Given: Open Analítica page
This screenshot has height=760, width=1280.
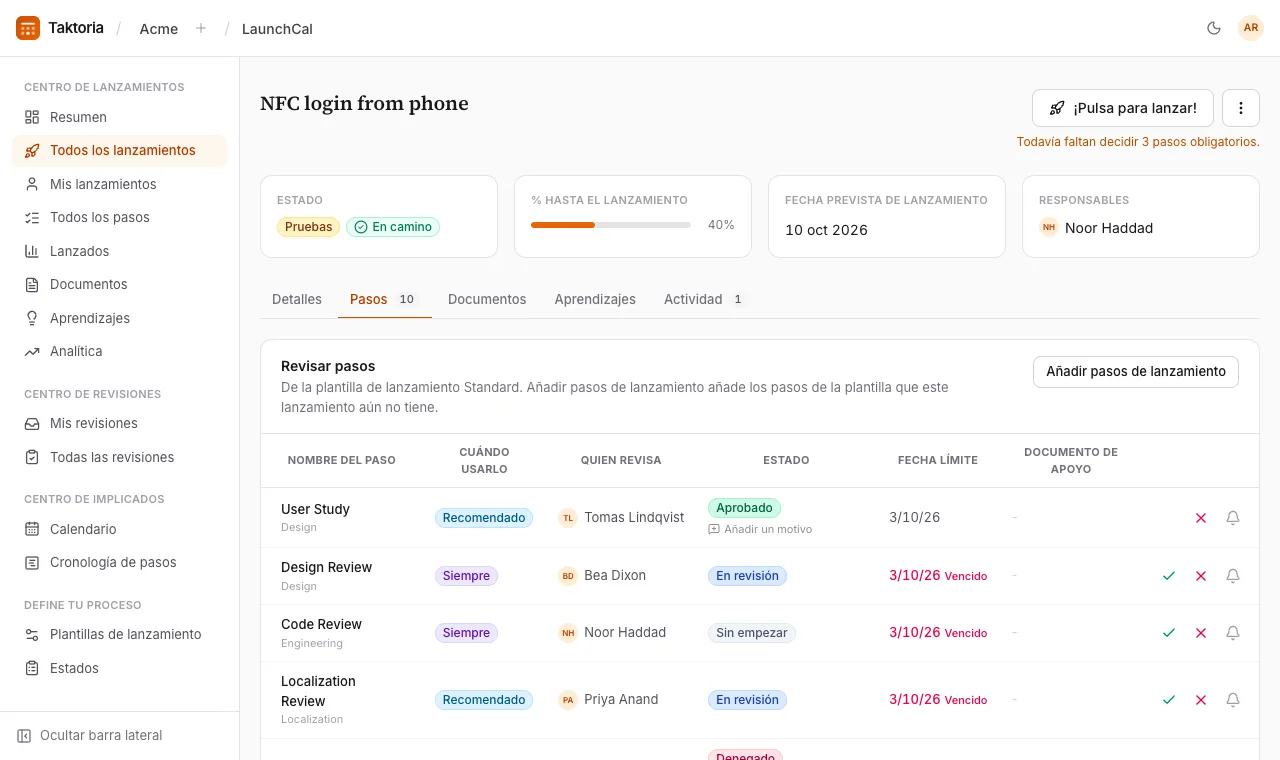Looking at the screenshot, I should tap(120, 351).
